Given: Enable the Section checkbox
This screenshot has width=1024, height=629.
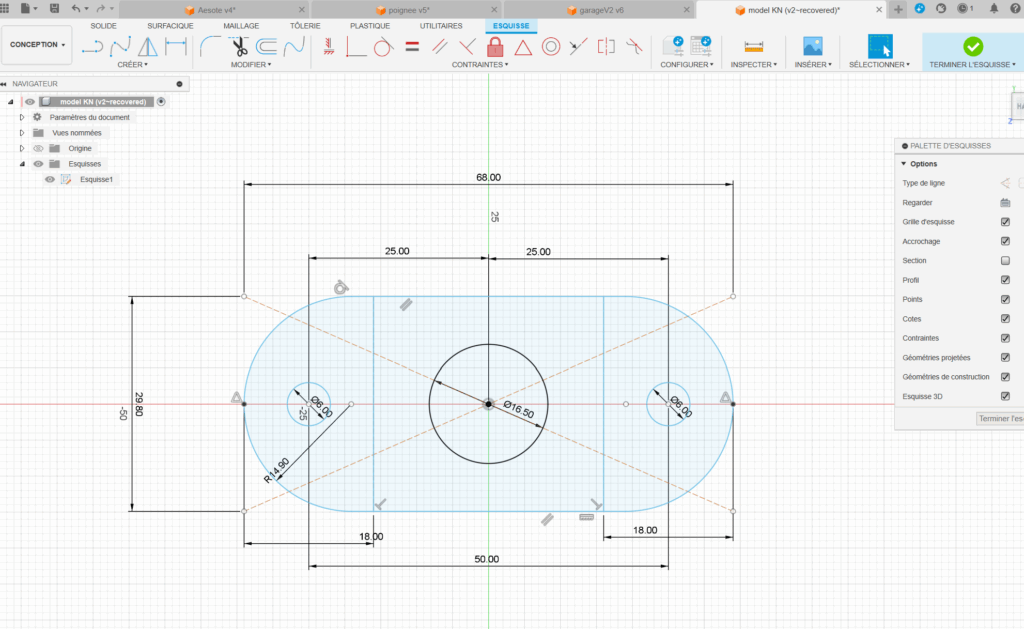Looking at the screenshot, I should (1005, 261).
